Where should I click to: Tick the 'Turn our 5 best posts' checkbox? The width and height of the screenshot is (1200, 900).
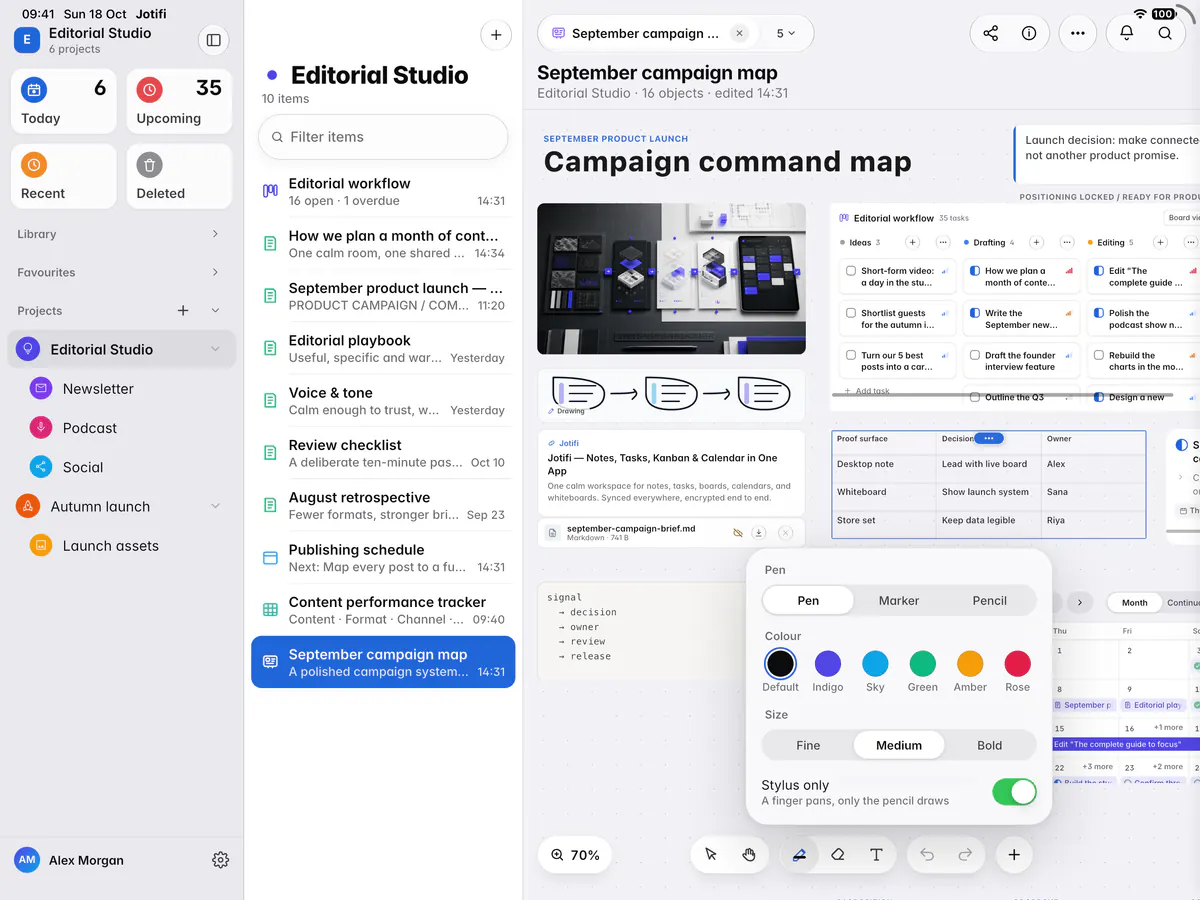pyautogui.click(x=851, y=355)
